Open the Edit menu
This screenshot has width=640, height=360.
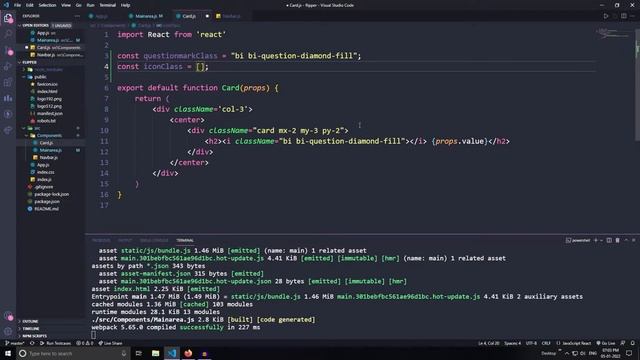click(30, 5)
